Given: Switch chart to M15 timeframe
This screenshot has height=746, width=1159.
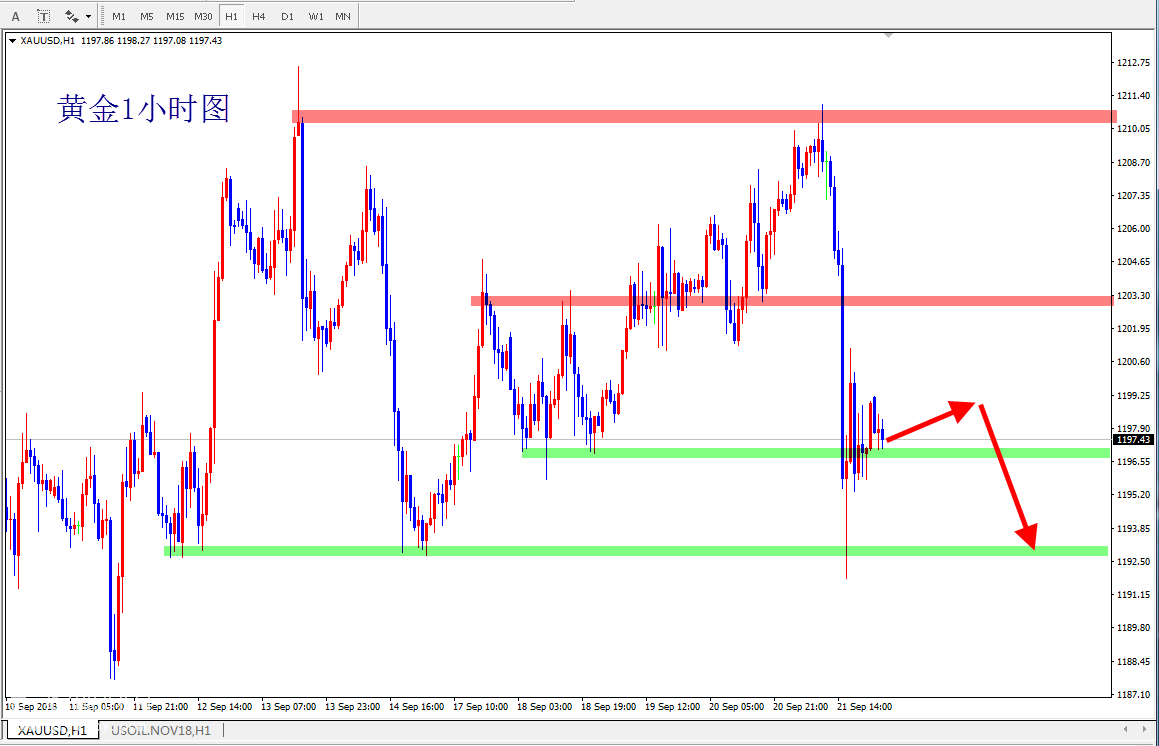Looking at the screenshot, I should (175, 16).
